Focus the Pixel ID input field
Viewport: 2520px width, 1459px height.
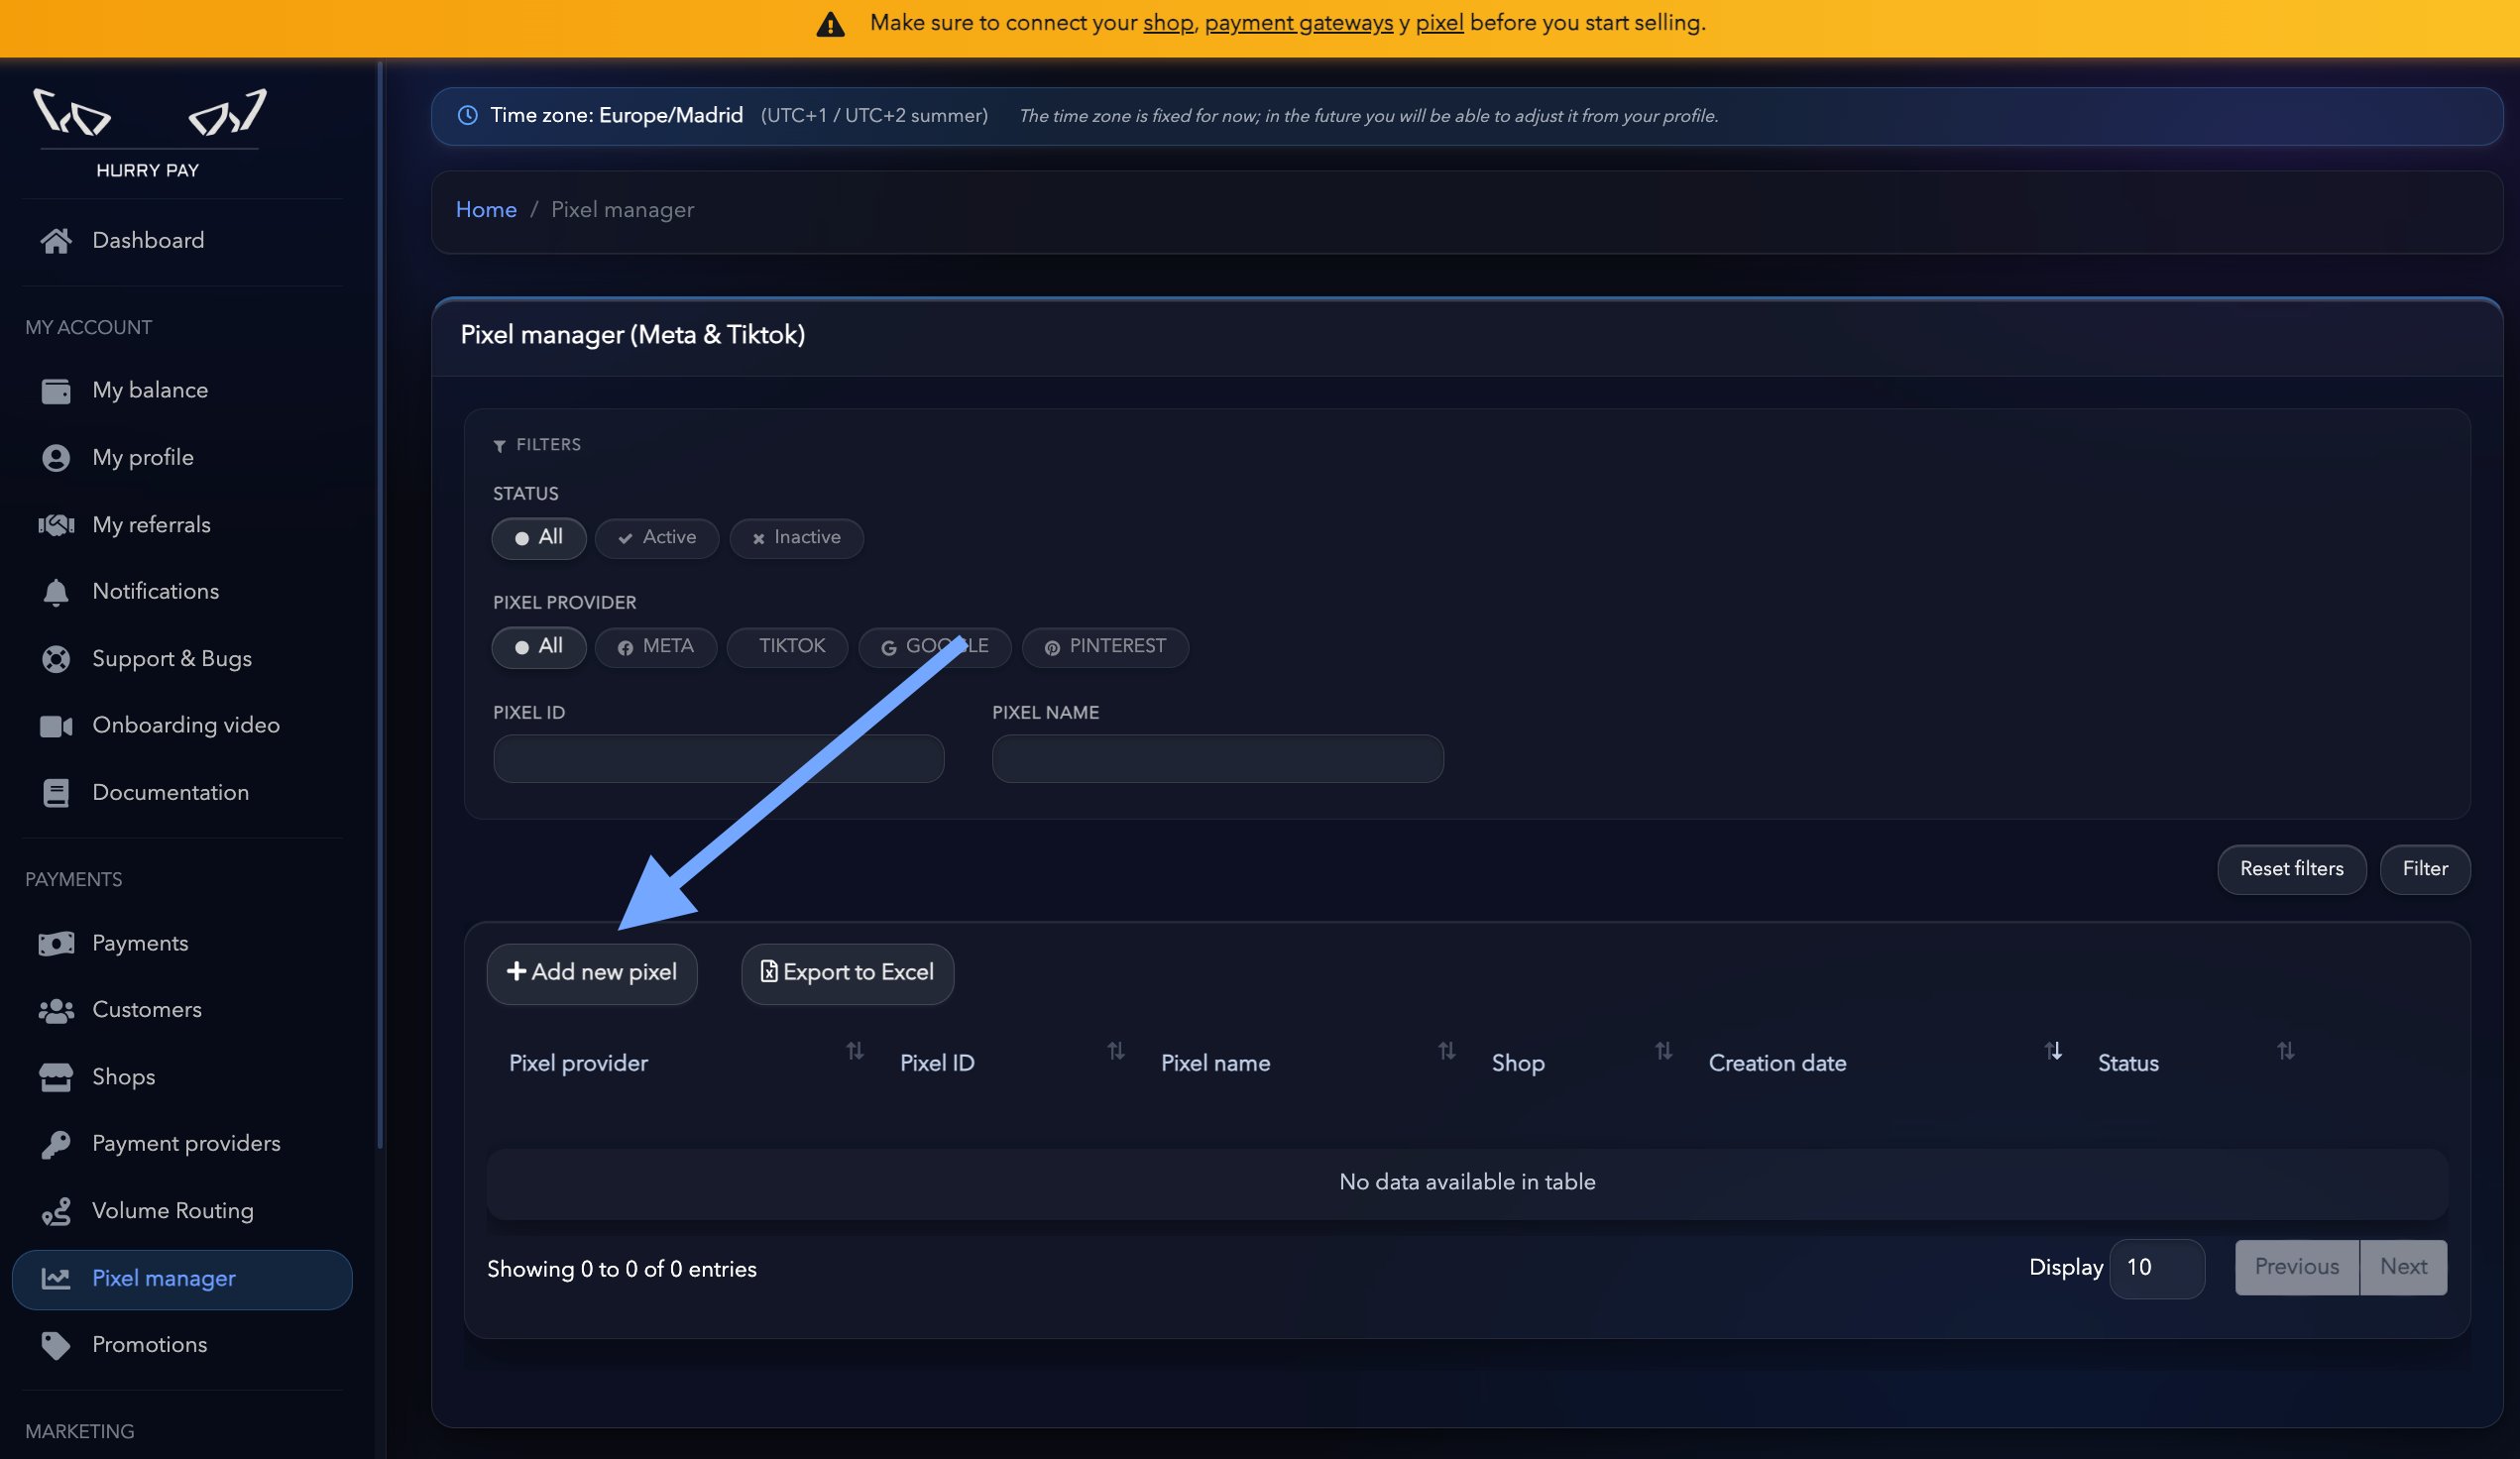(718, 759)
